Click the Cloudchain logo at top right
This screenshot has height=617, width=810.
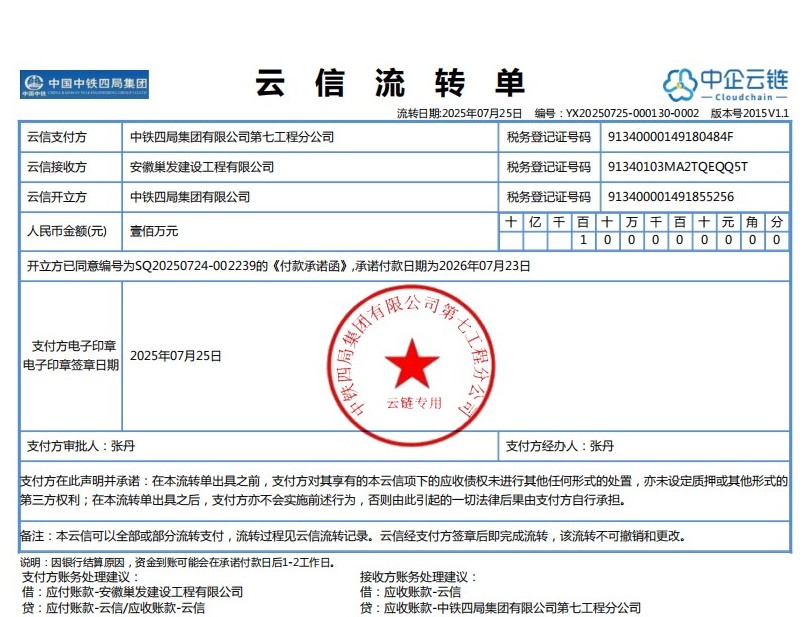(726, 84)
